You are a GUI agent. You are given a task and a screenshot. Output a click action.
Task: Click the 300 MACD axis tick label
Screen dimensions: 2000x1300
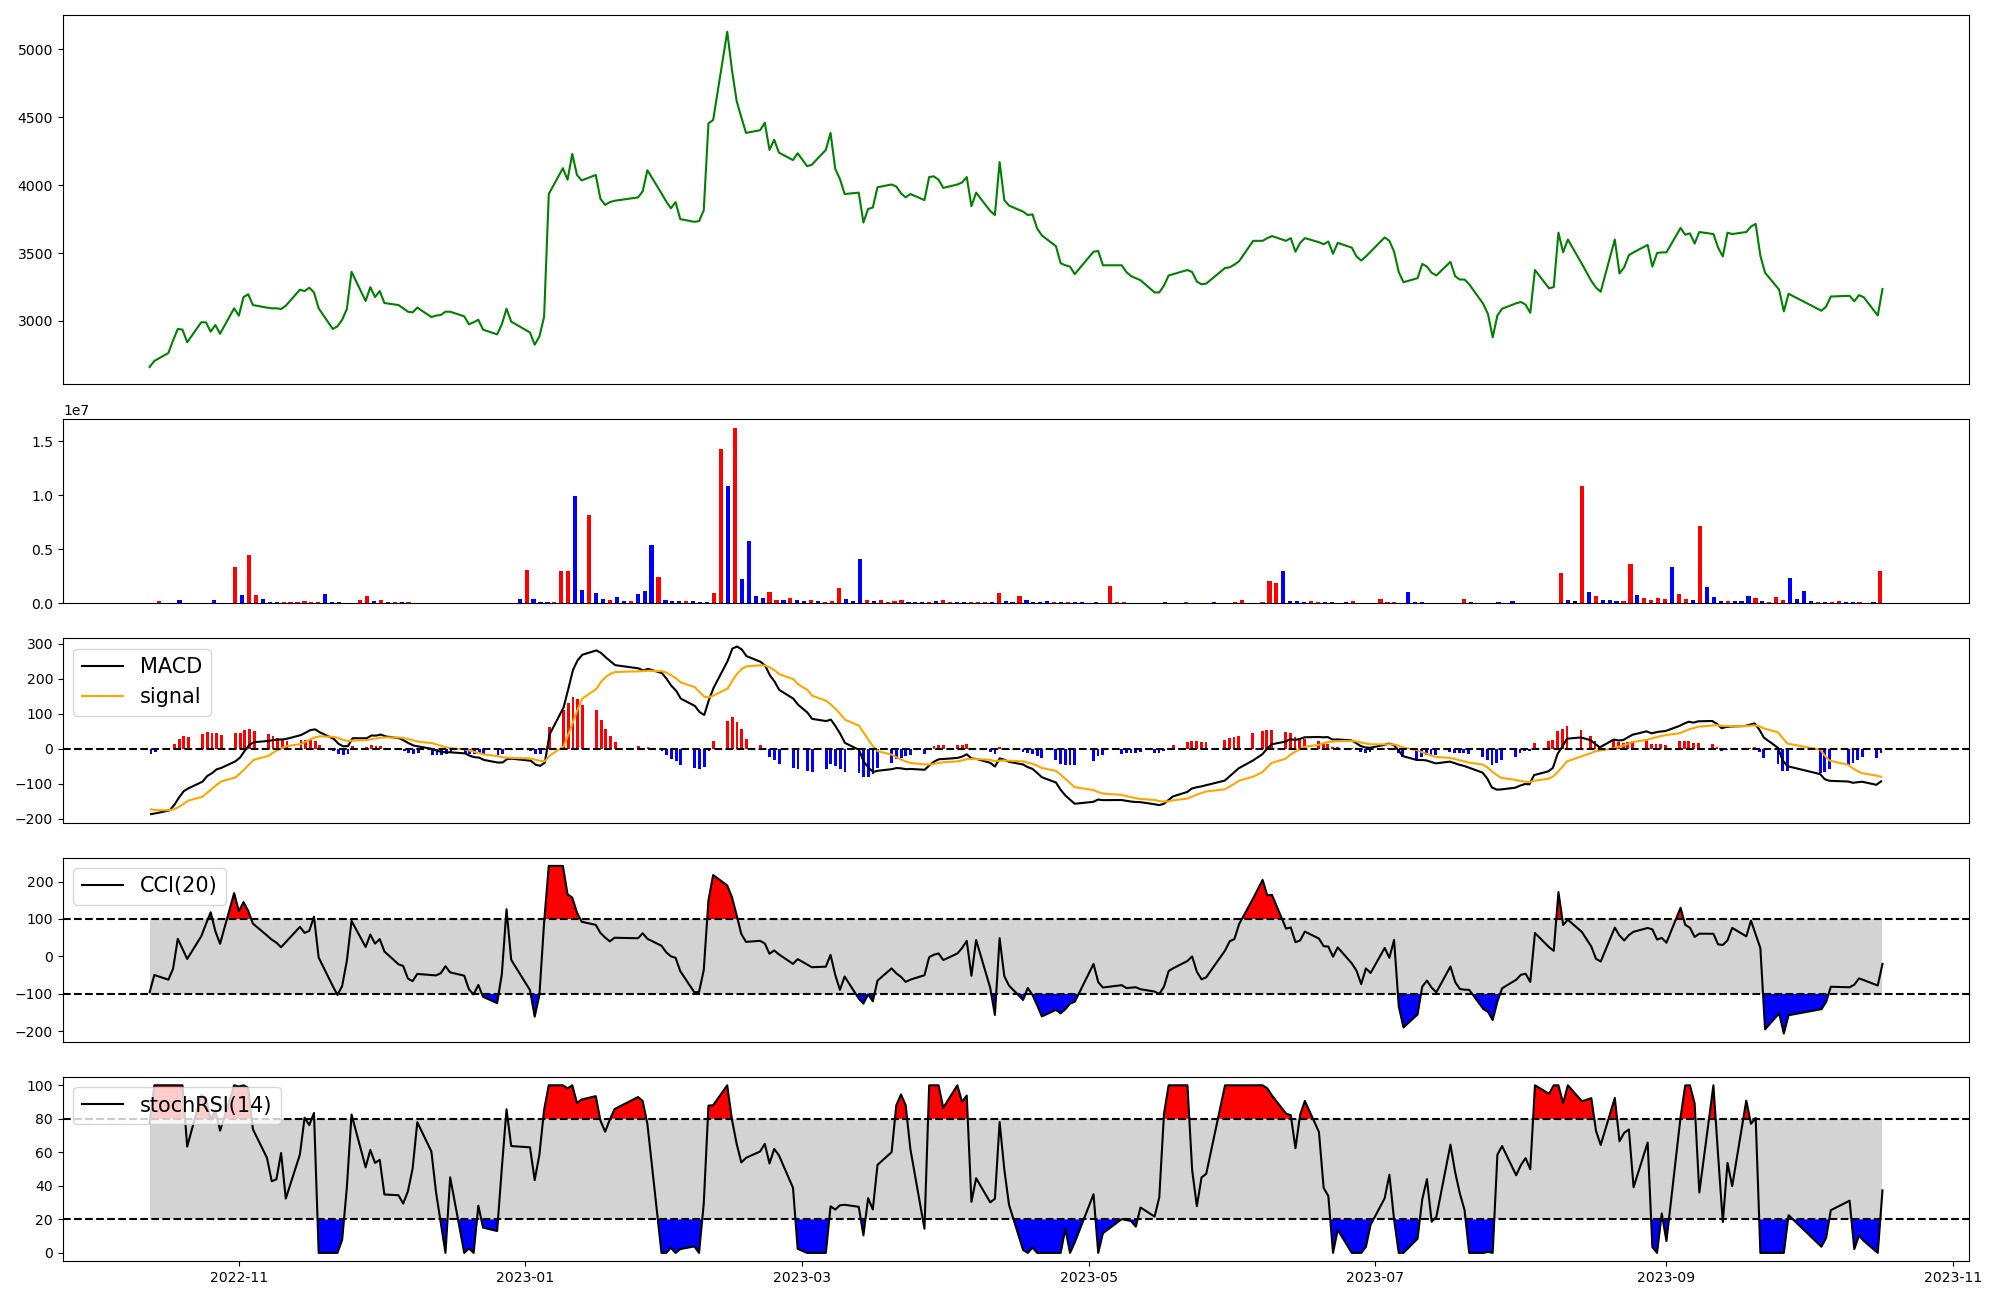[40, 645]
